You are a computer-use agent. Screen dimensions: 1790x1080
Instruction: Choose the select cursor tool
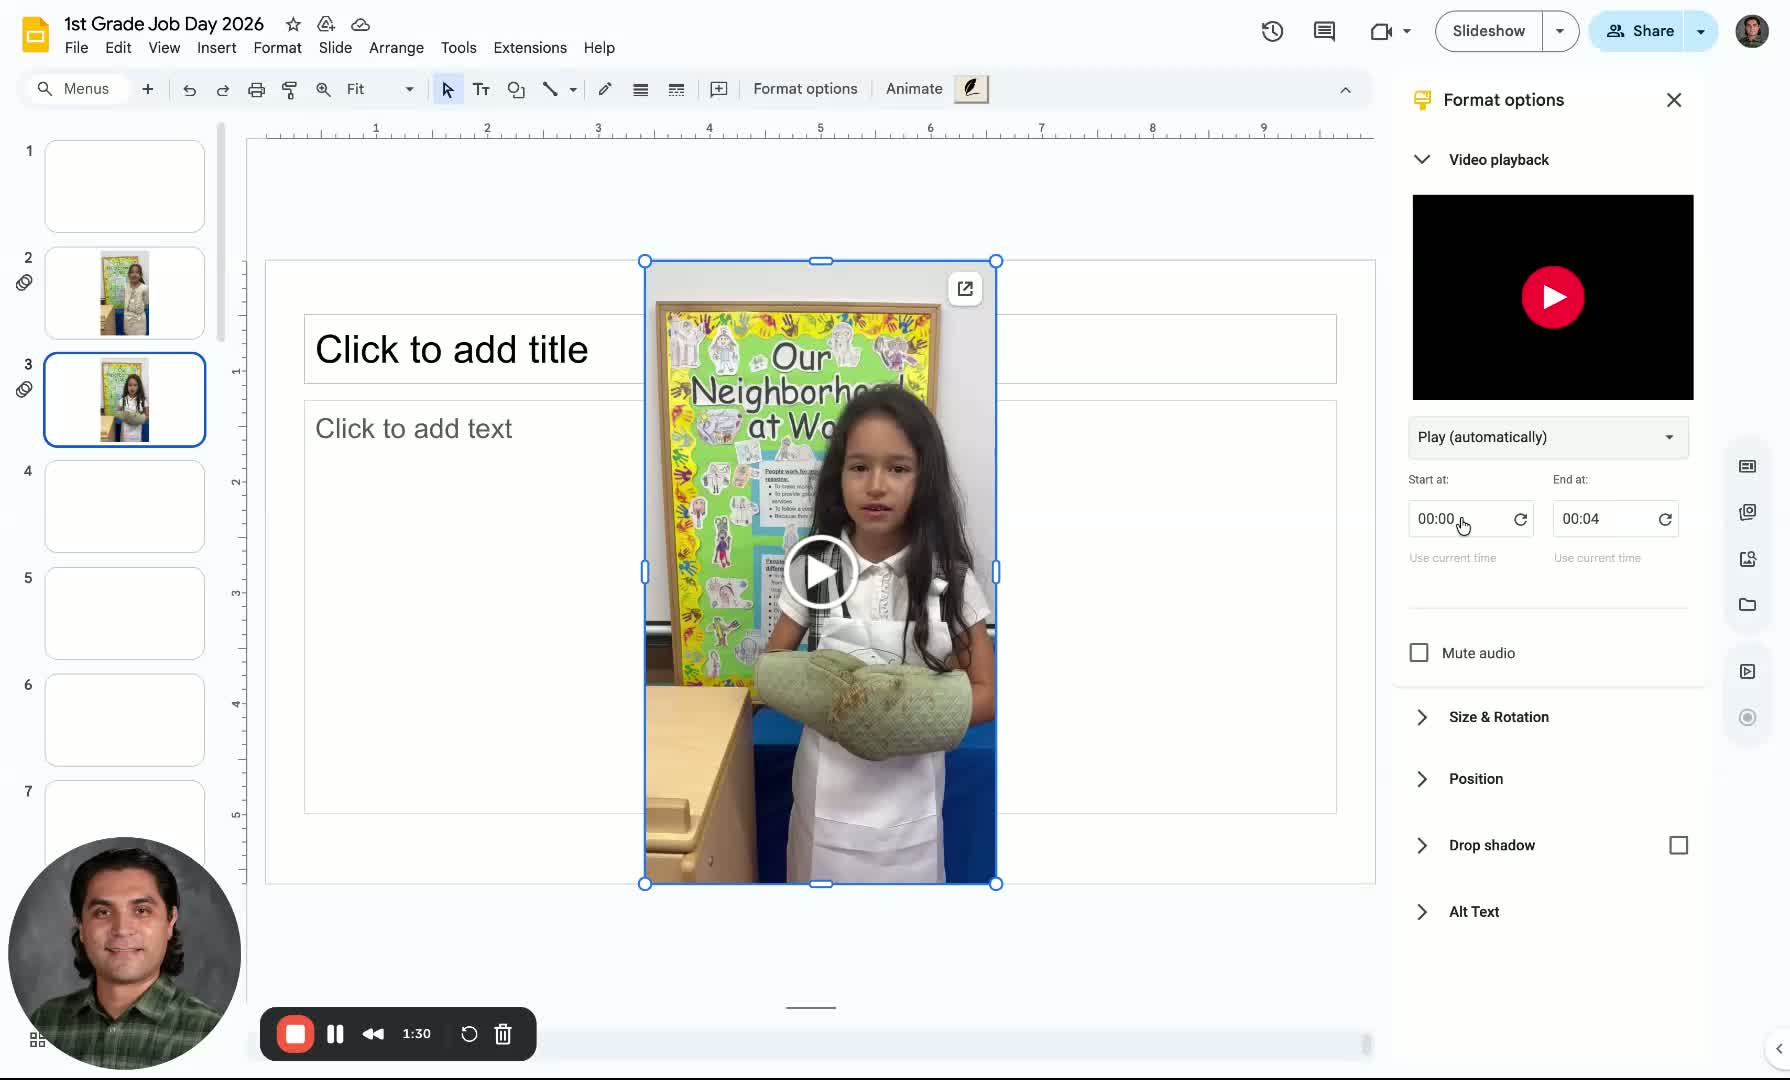[x=447, y=89]
